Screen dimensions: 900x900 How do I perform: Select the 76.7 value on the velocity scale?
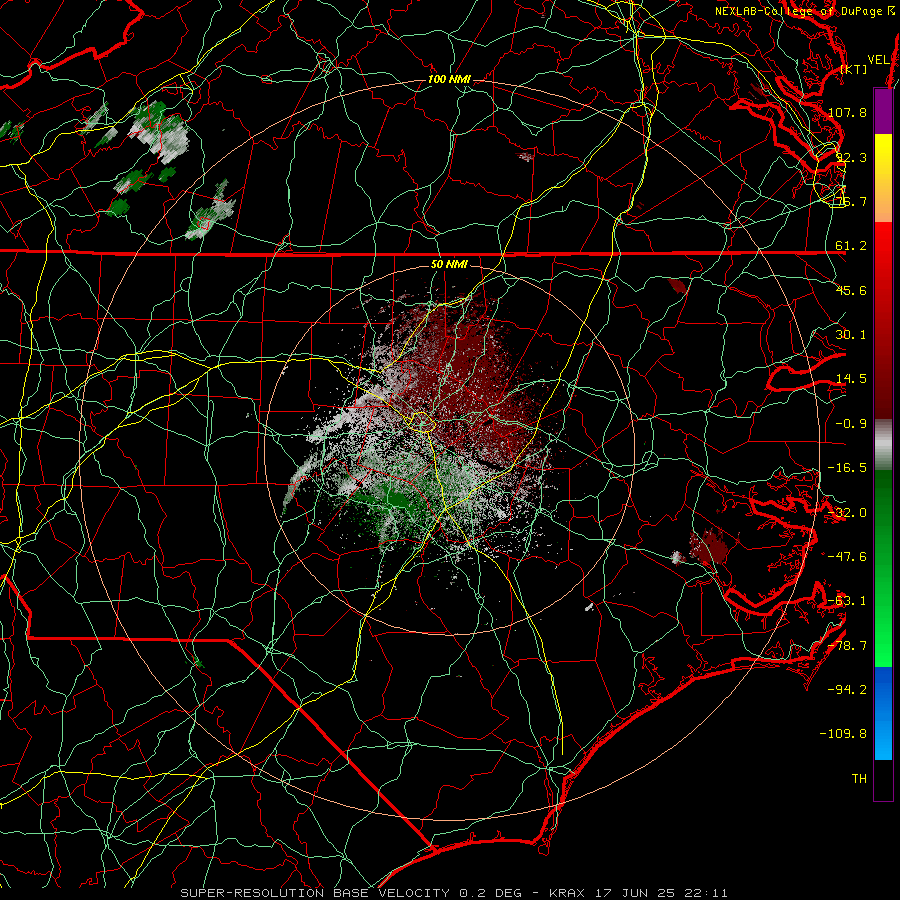[851, 201]
